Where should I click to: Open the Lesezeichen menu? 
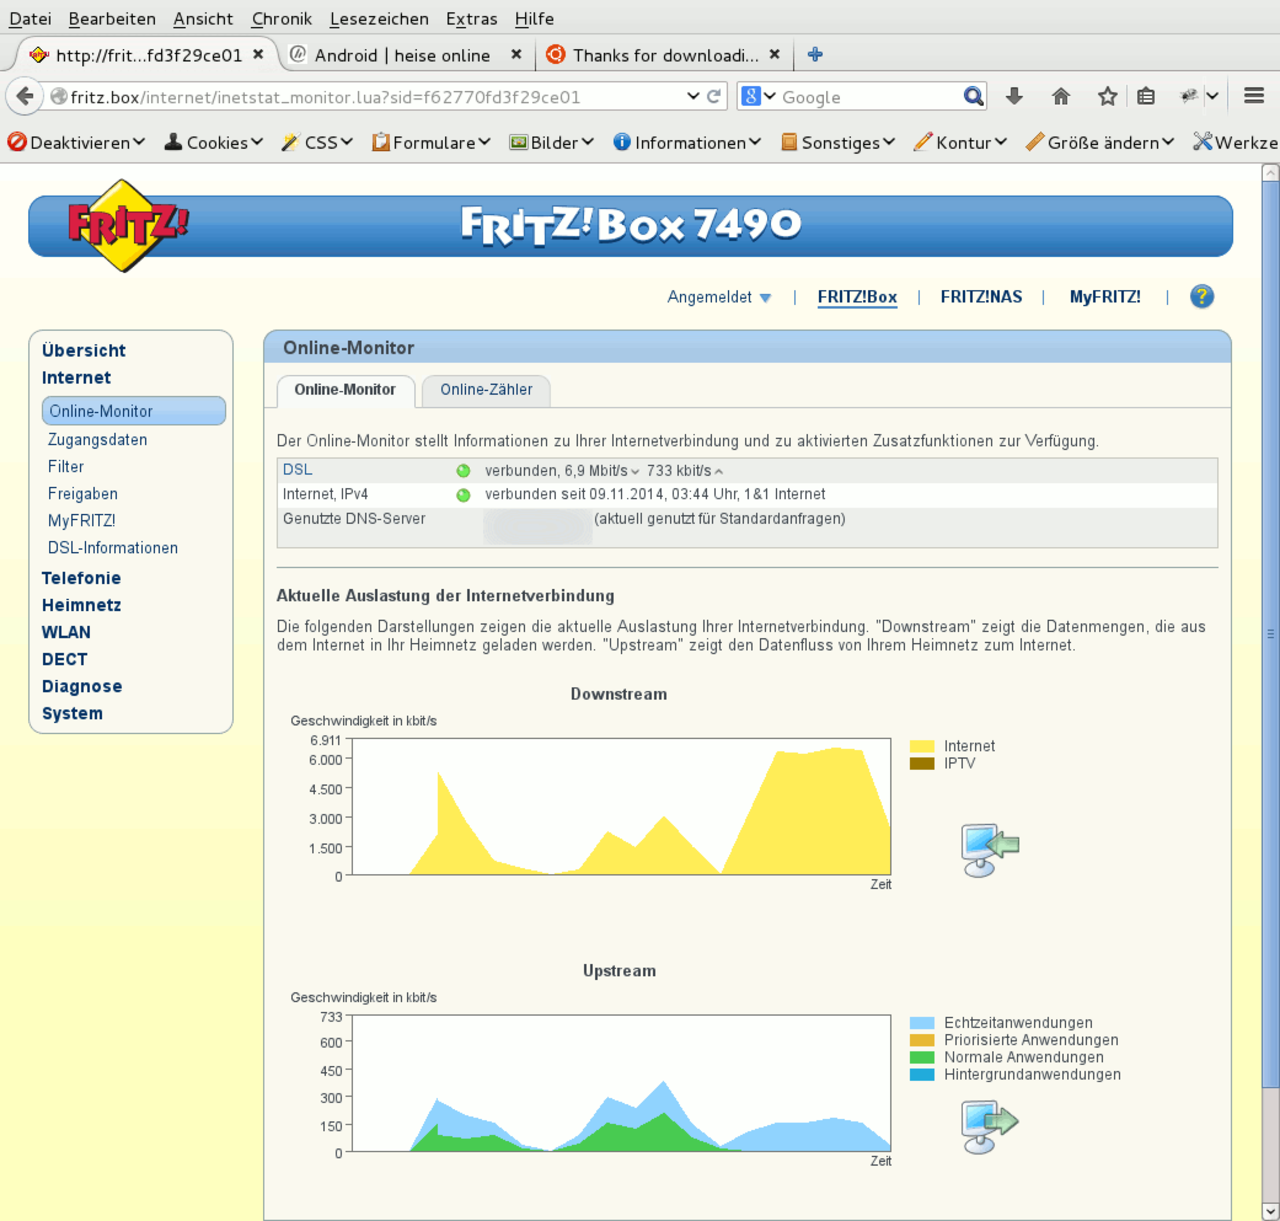click(x=379, y=18)
